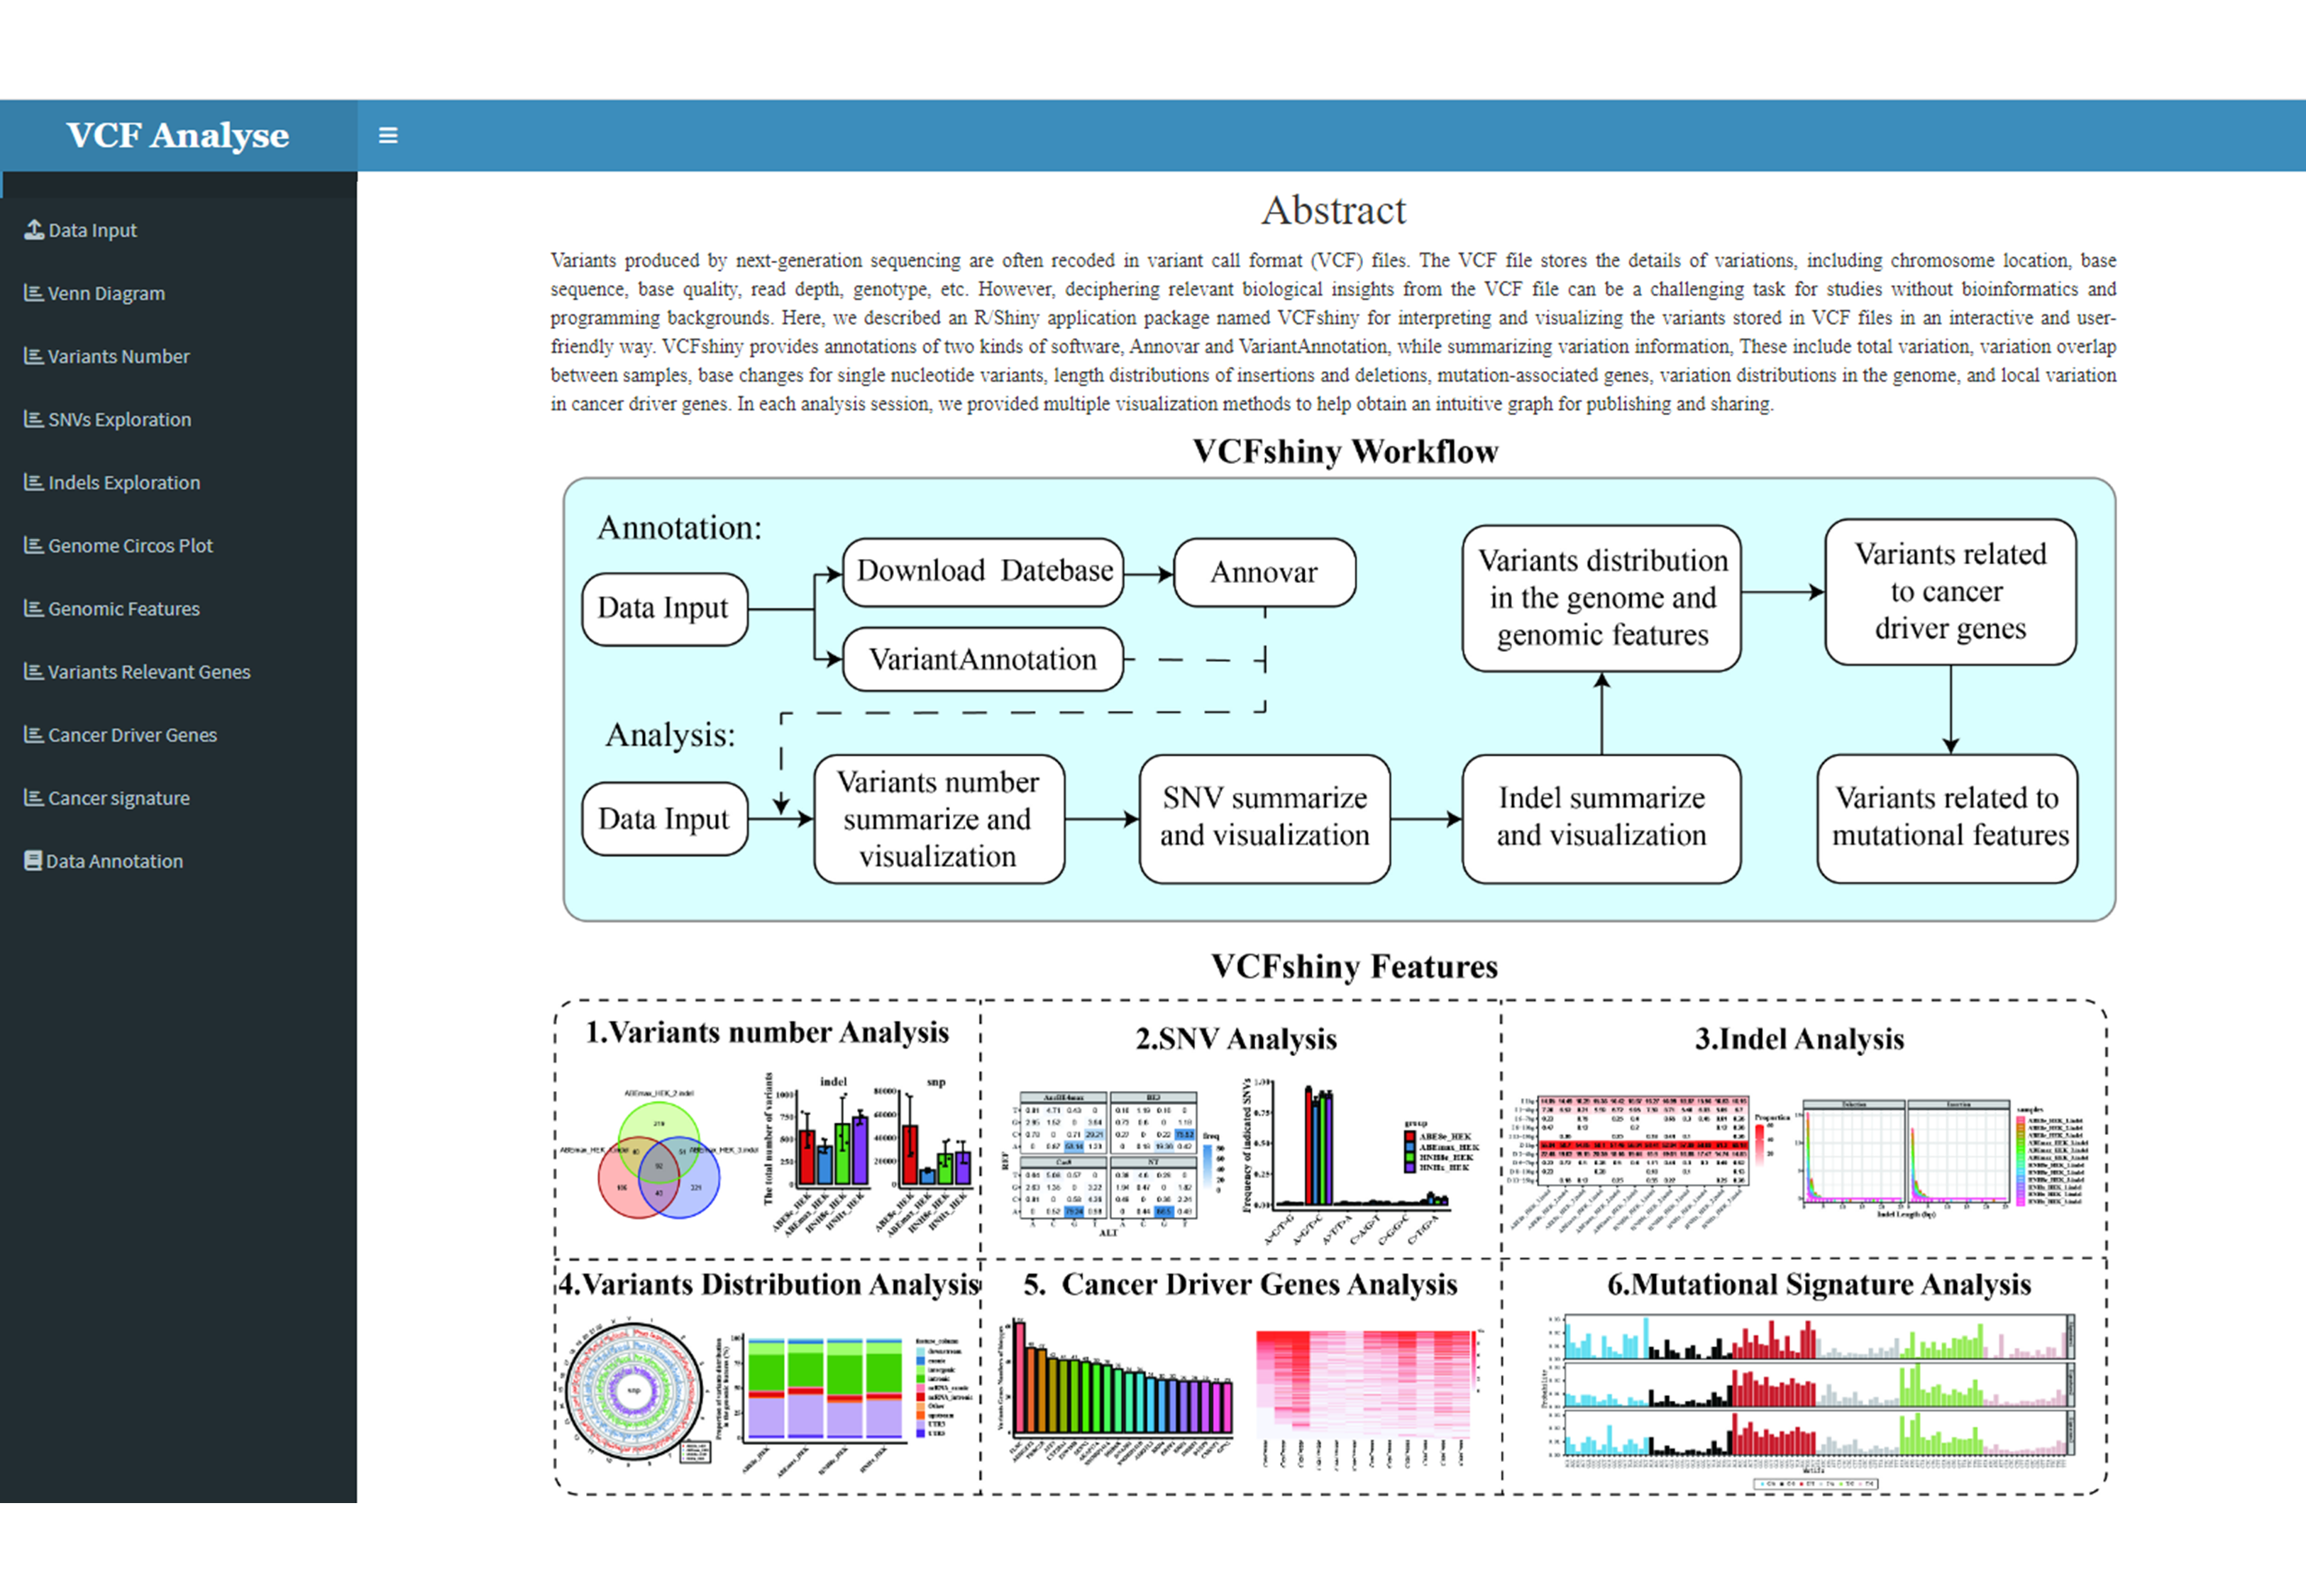This screenshot has height=1596, width=2306.
Task: Click the VCFshiny Features heading
Action: 1354,967
